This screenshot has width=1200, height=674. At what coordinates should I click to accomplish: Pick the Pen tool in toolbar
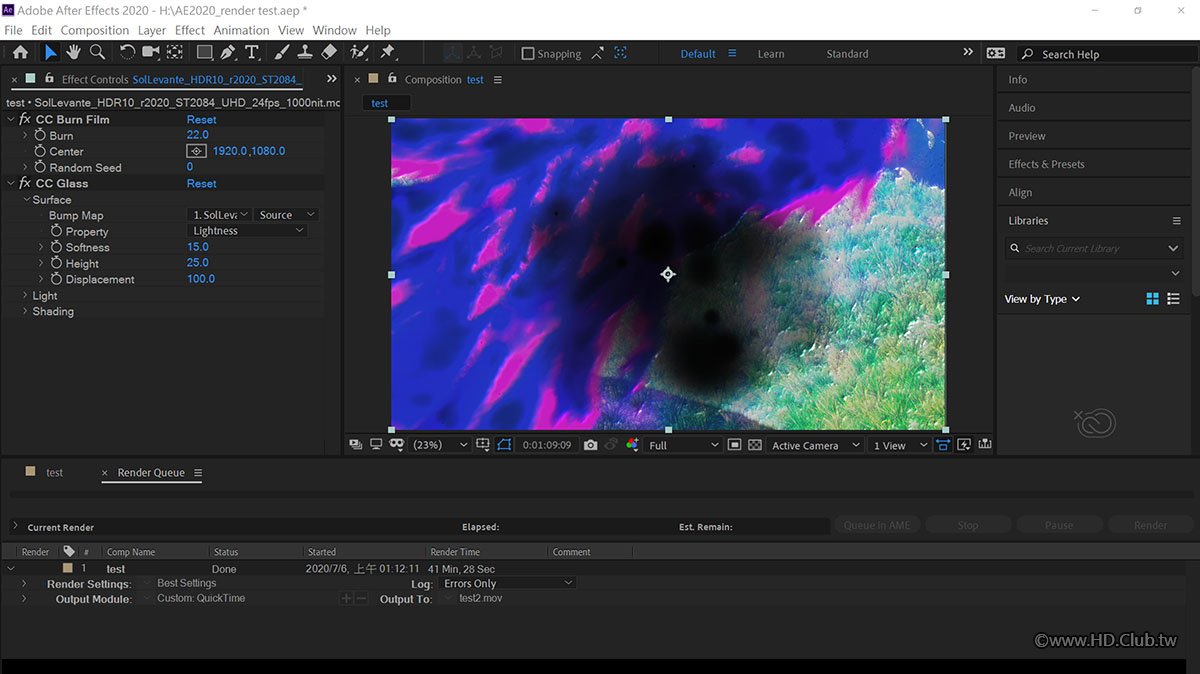click(228, 53)
